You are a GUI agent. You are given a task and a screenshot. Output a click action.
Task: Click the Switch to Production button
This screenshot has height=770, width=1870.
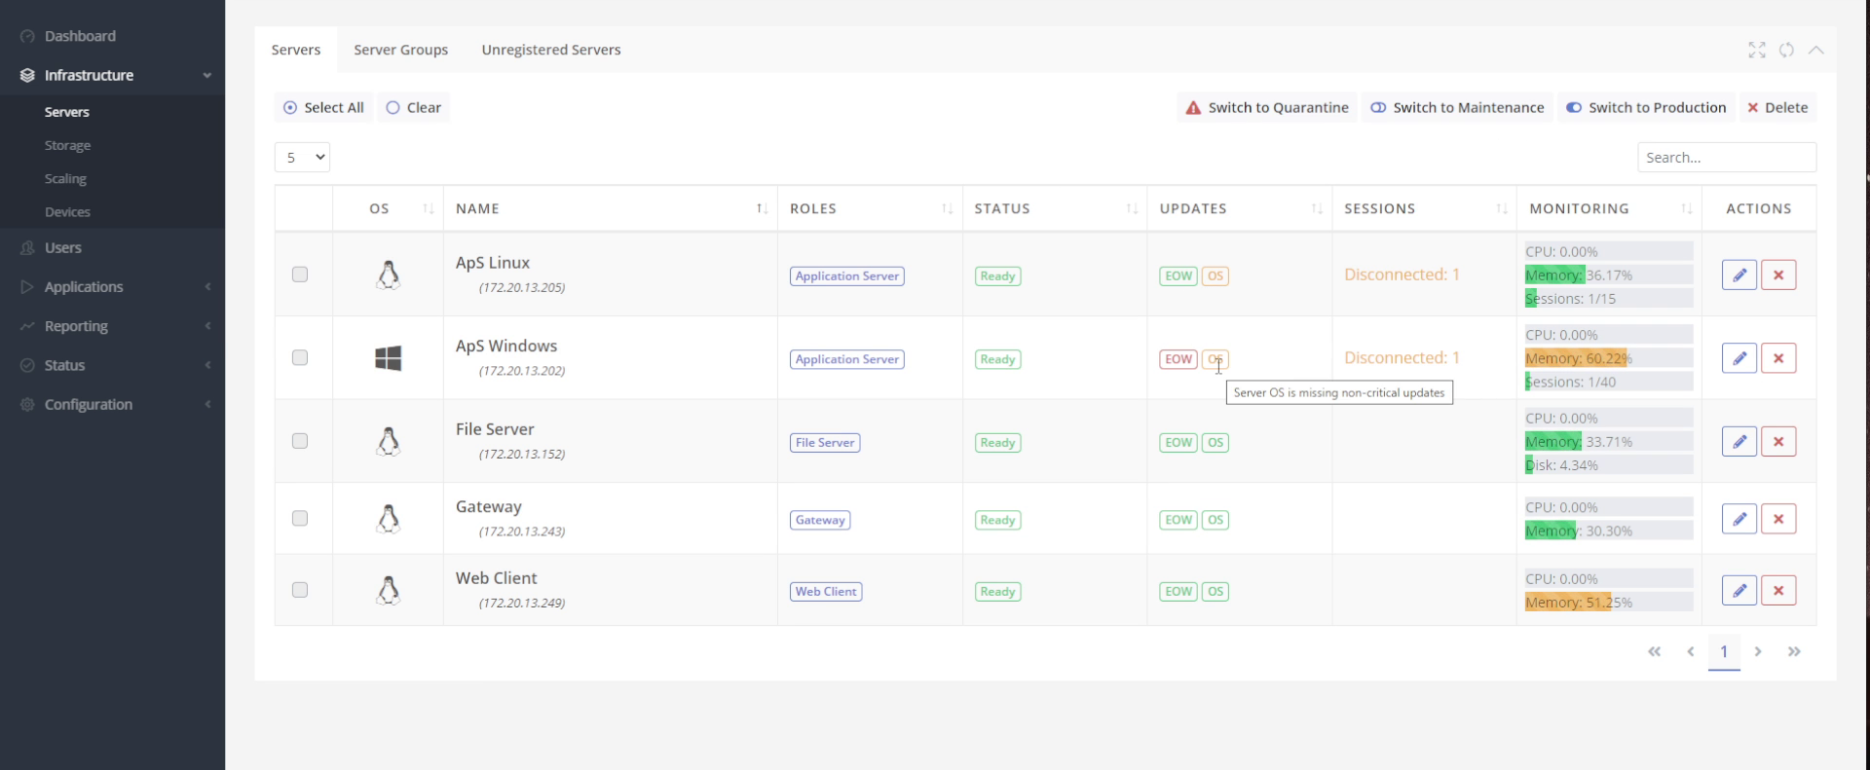coord(1646,108)
